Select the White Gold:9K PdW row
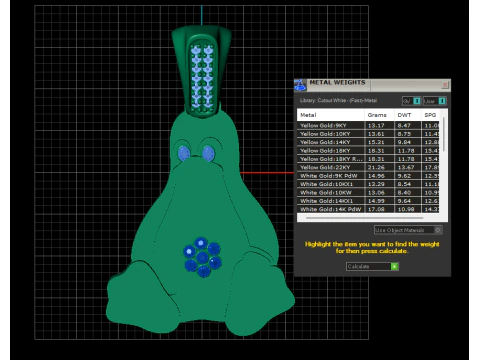This screenshot has height=360, width=480. tap(368, 176)
